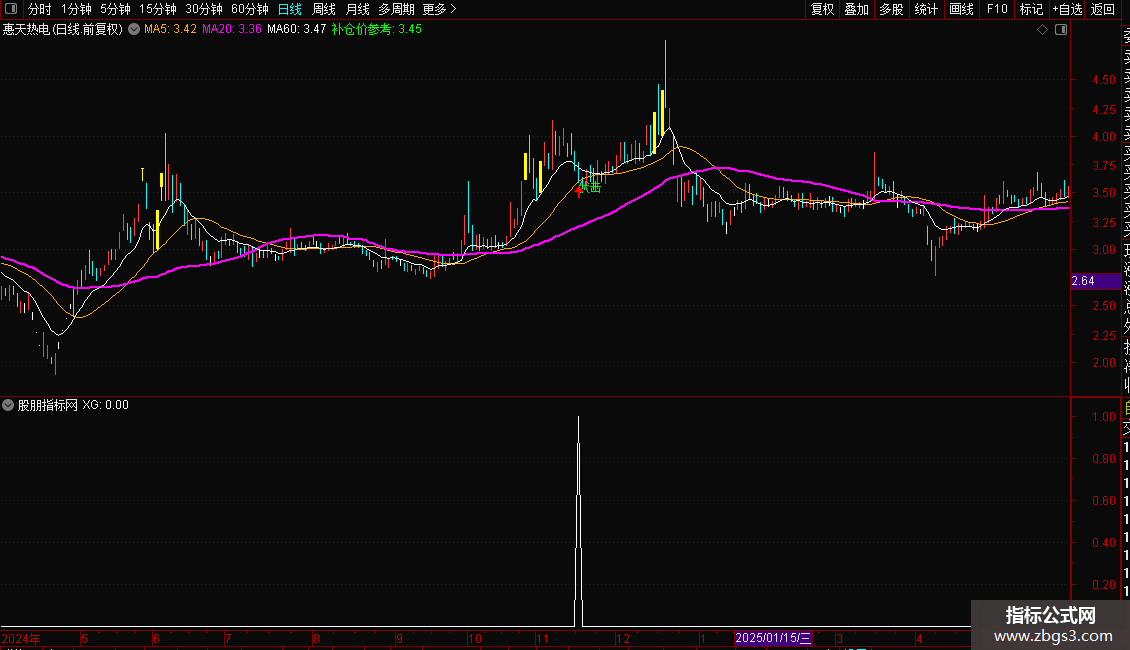
Task: Click the stock title 惠天热电(日线.前复权)
Action: [x=63, y=29]
